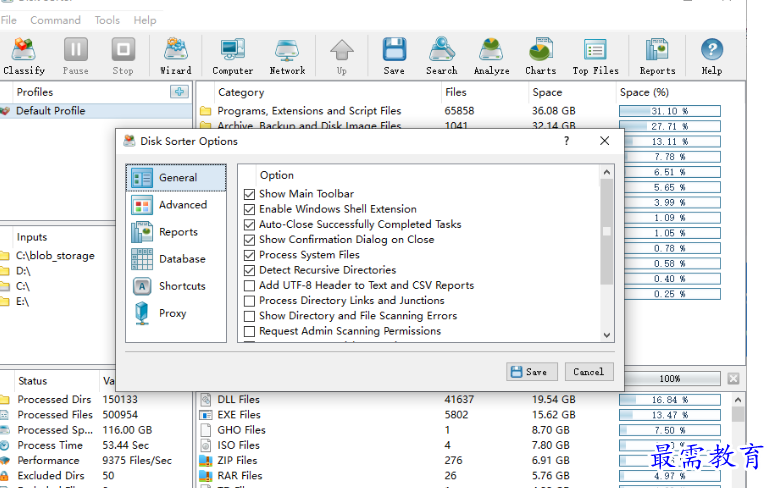Screen dimensions: 772x488
Task: Open the Command menu
Action: click(55, 20)
